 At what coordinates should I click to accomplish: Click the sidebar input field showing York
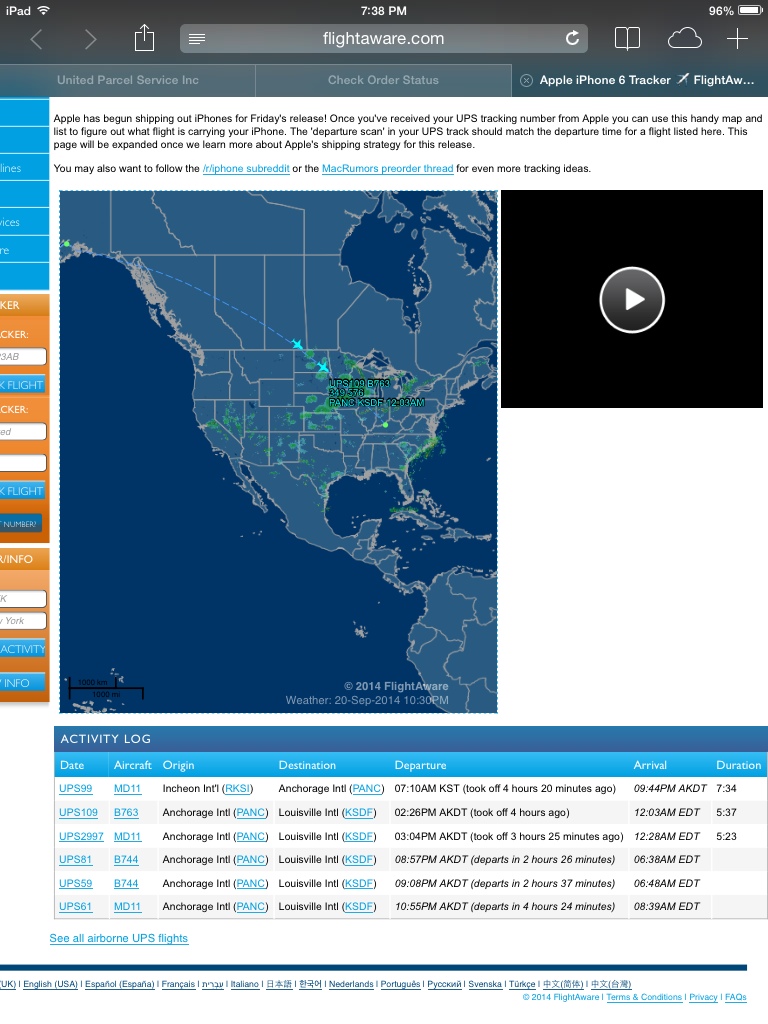pyautogui.click(x=23, y=620)
